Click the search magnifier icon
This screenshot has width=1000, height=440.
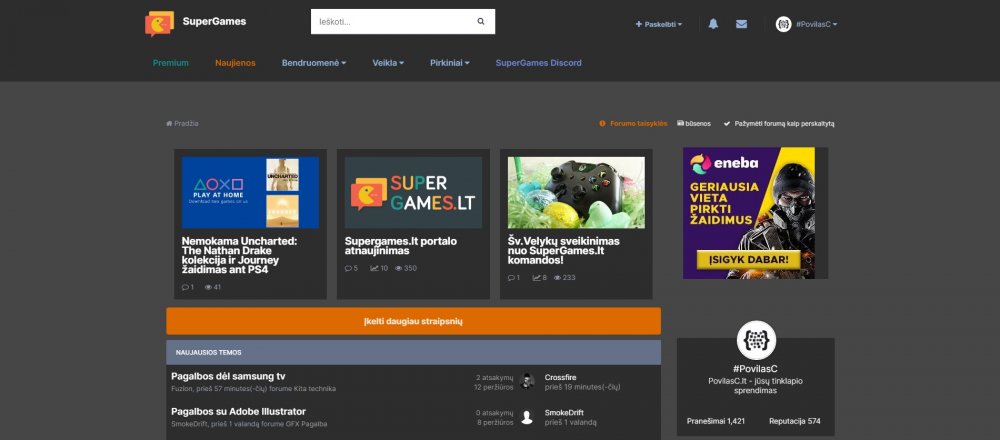pyautogui.click(x=481, y=22)
